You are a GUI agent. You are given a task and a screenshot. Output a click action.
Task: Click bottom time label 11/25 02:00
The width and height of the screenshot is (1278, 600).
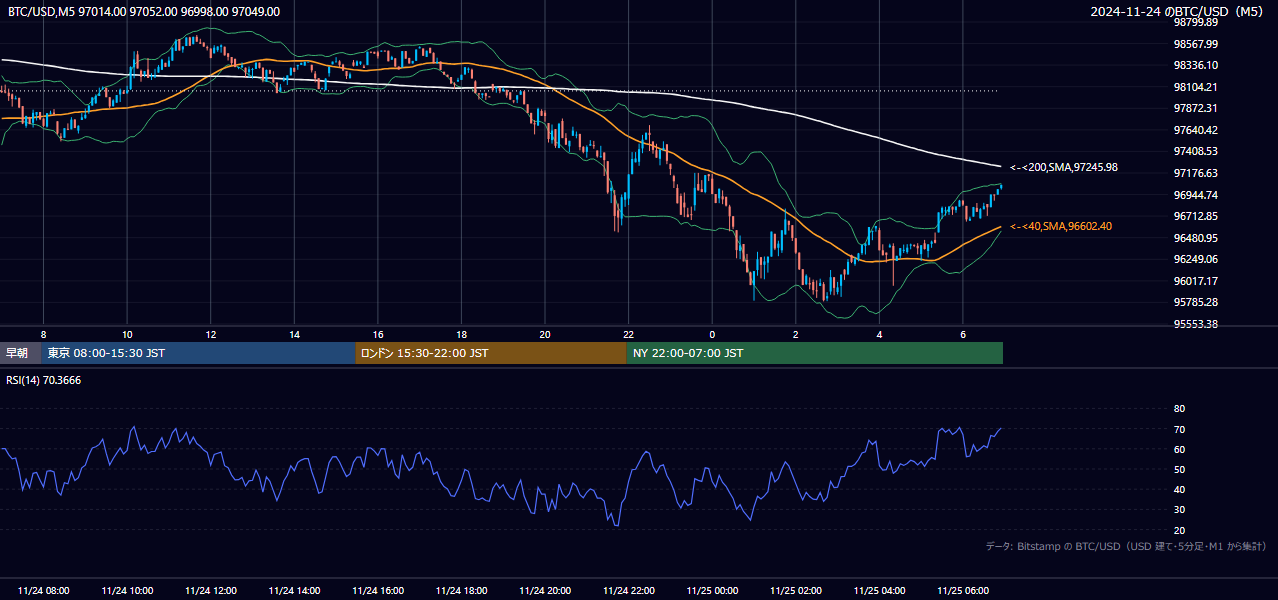(x=796, y=591)
